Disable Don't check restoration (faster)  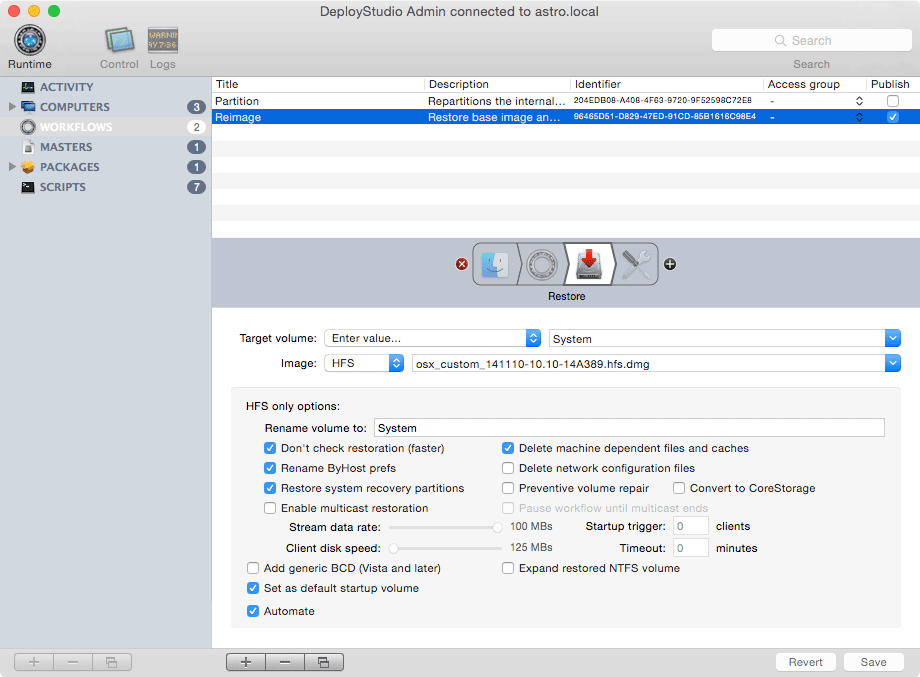coord(271,448)
